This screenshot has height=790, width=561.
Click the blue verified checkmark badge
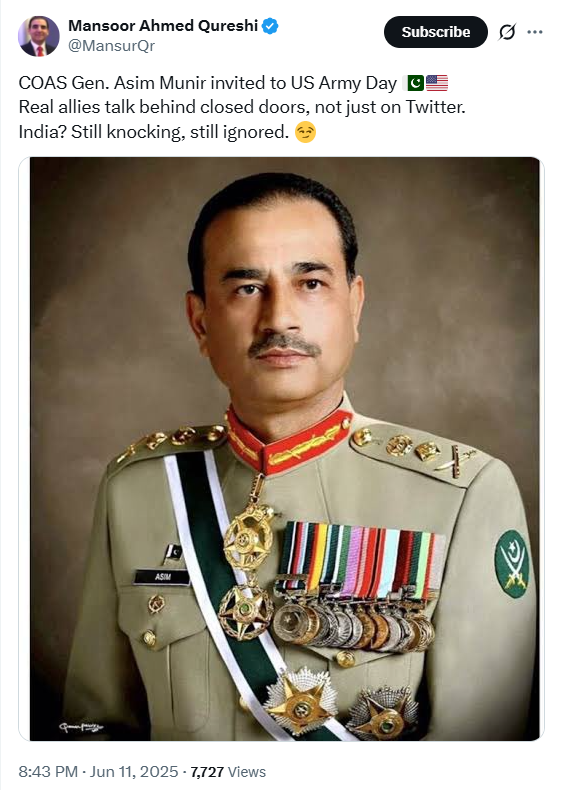[x=271, y=26]
